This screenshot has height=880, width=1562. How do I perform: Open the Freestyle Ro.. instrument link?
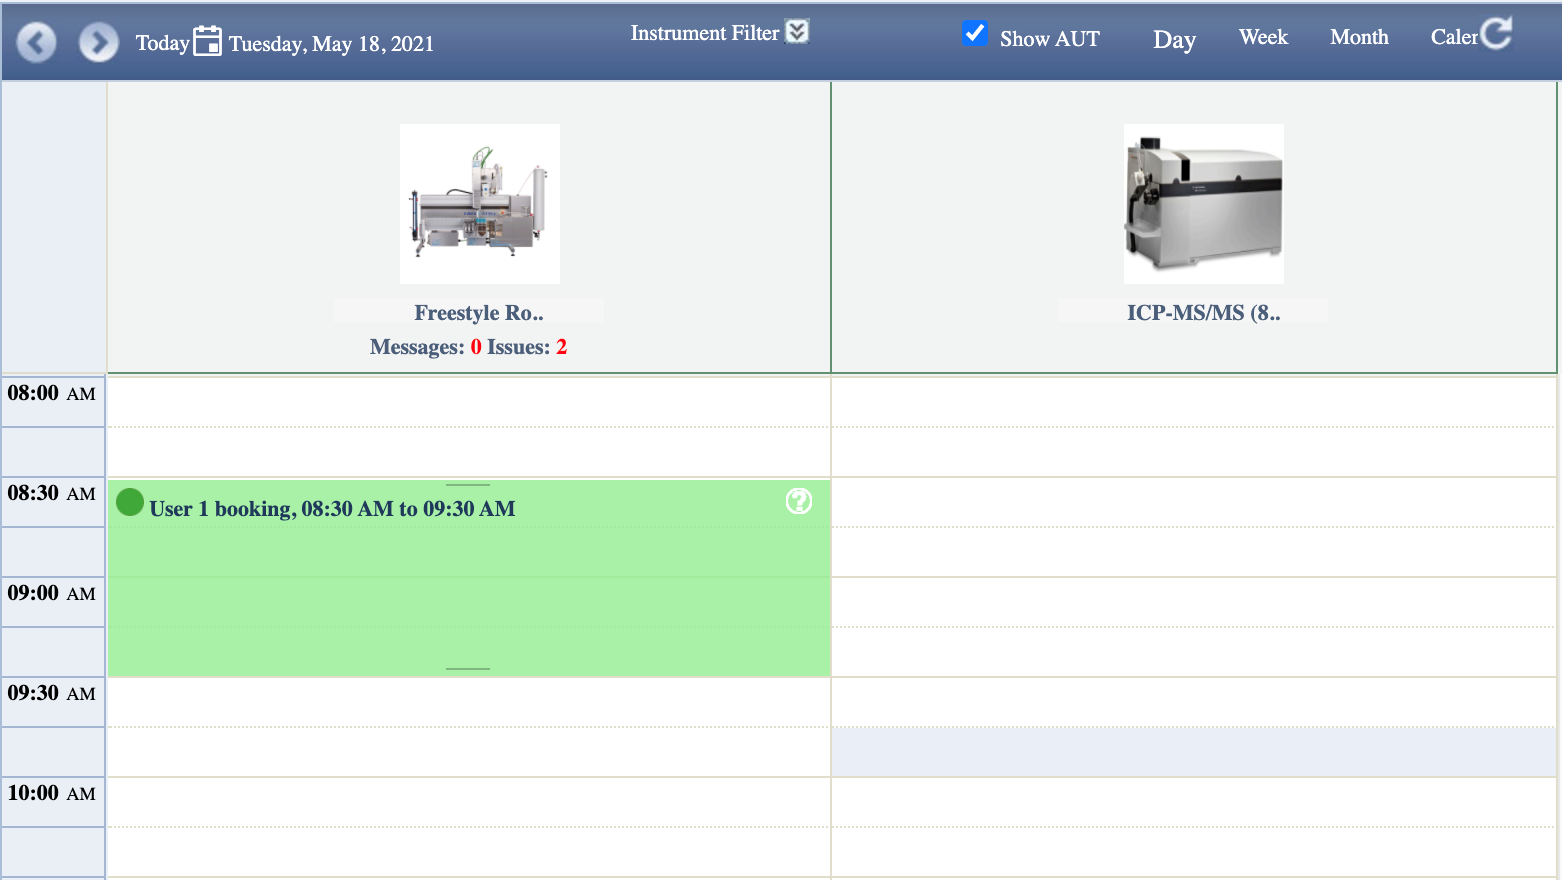(479, 313)
